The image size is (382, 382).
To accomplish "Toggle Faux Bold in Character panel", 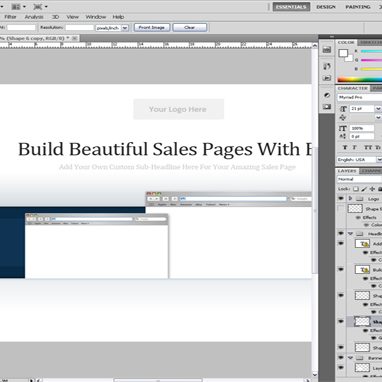I will (345, 147).
